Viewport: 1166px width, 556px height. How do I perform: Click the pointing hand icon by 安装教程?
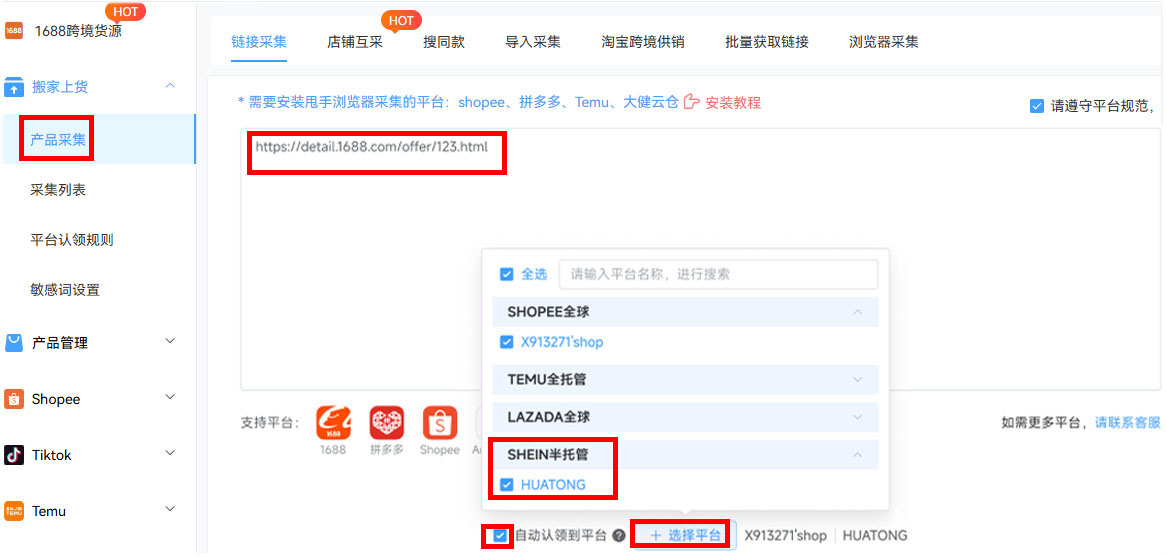(x=692, y=102)
